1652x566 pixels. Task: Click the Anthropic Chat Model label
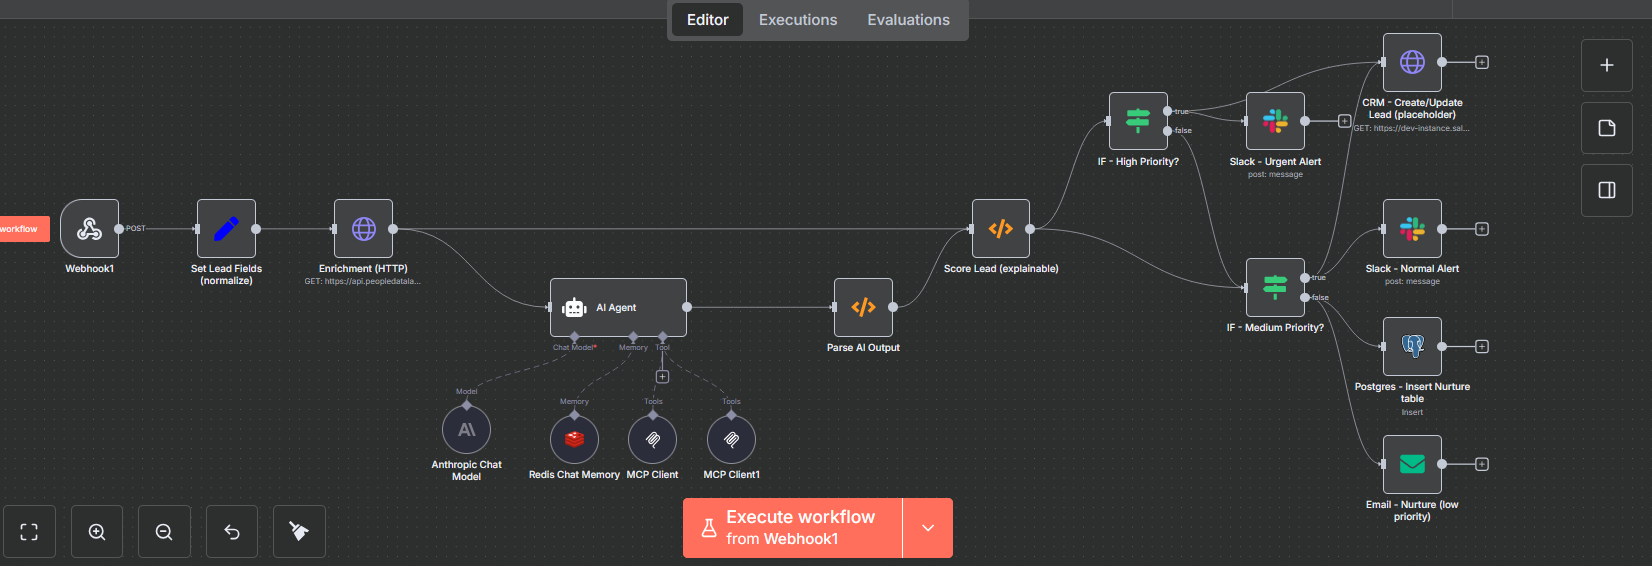click(x=466, y=471)
